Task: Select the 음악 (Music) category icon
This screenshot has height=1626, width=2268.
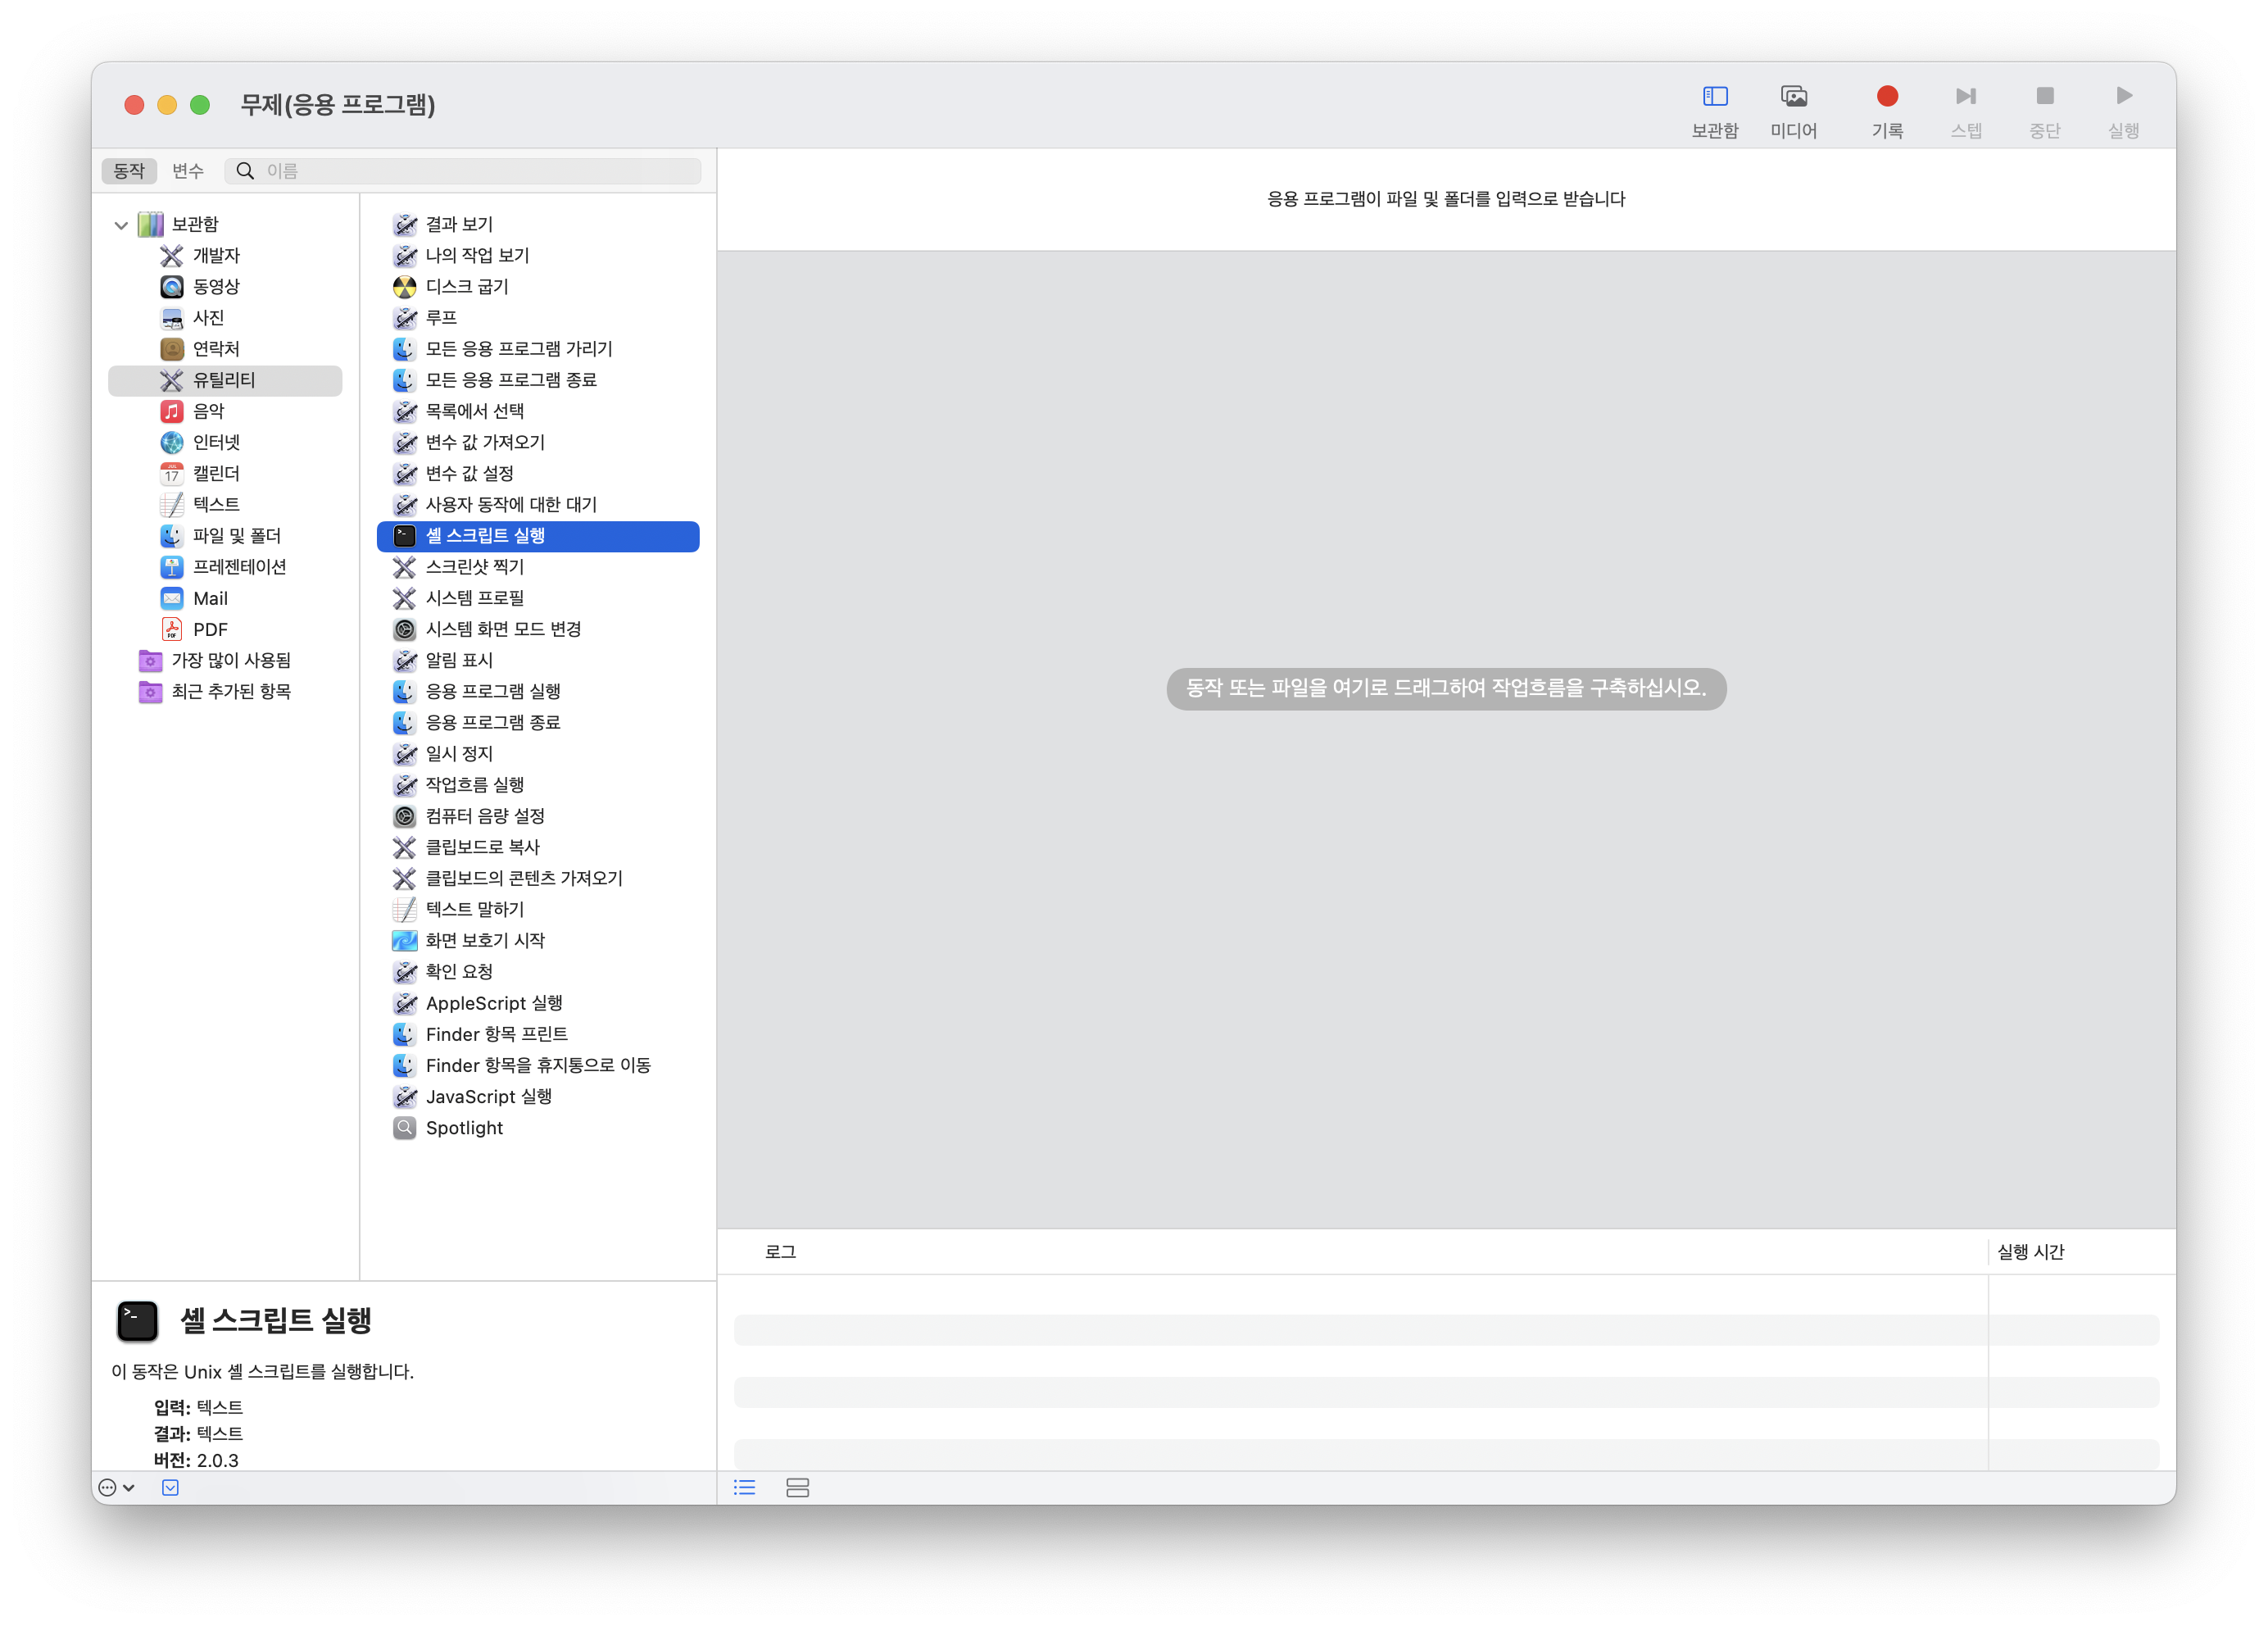Action: pyautogui.click(x=172, y=411)
